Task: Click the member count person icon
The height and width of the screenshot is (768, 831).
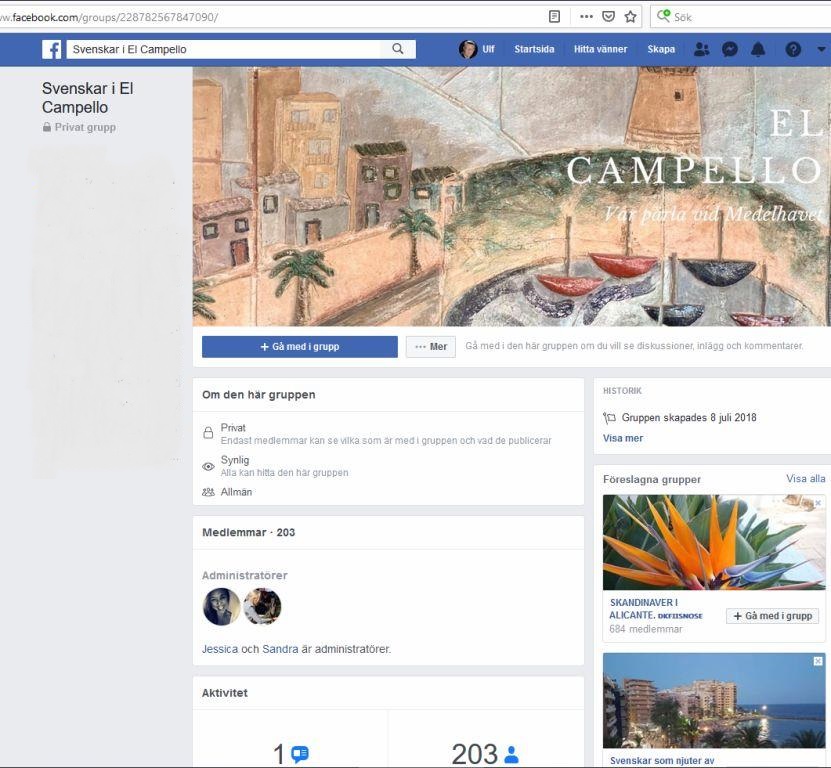Action: 511,754
